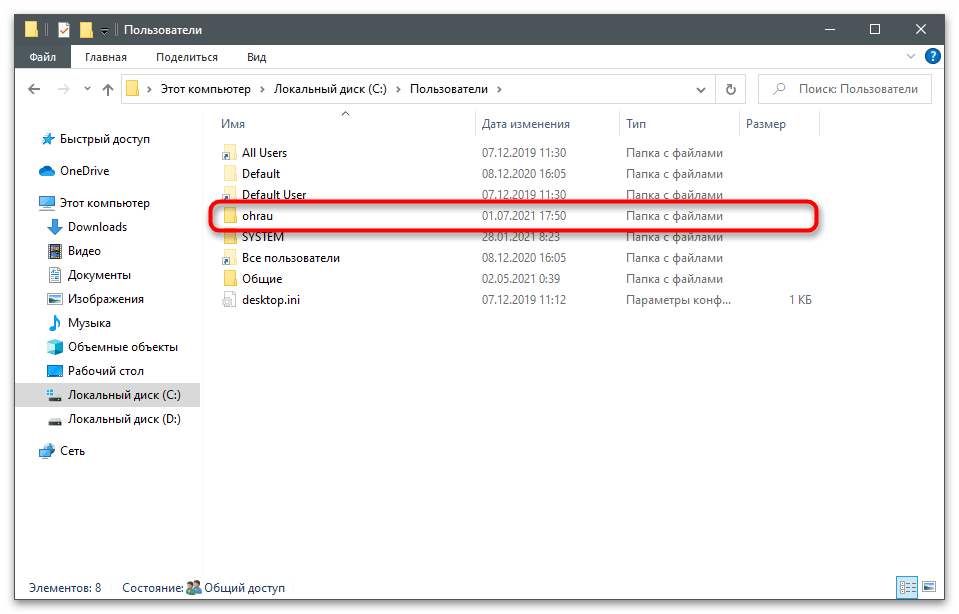
Task: Select Сеть in the navigation pane
Action: pos(72,451)
